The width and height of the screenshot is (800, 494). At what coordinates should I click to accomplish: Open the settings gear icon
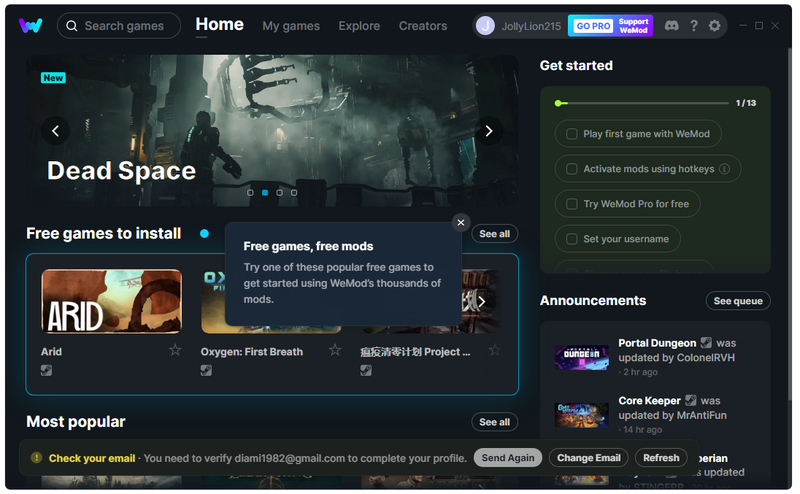[x=714, y=26]
